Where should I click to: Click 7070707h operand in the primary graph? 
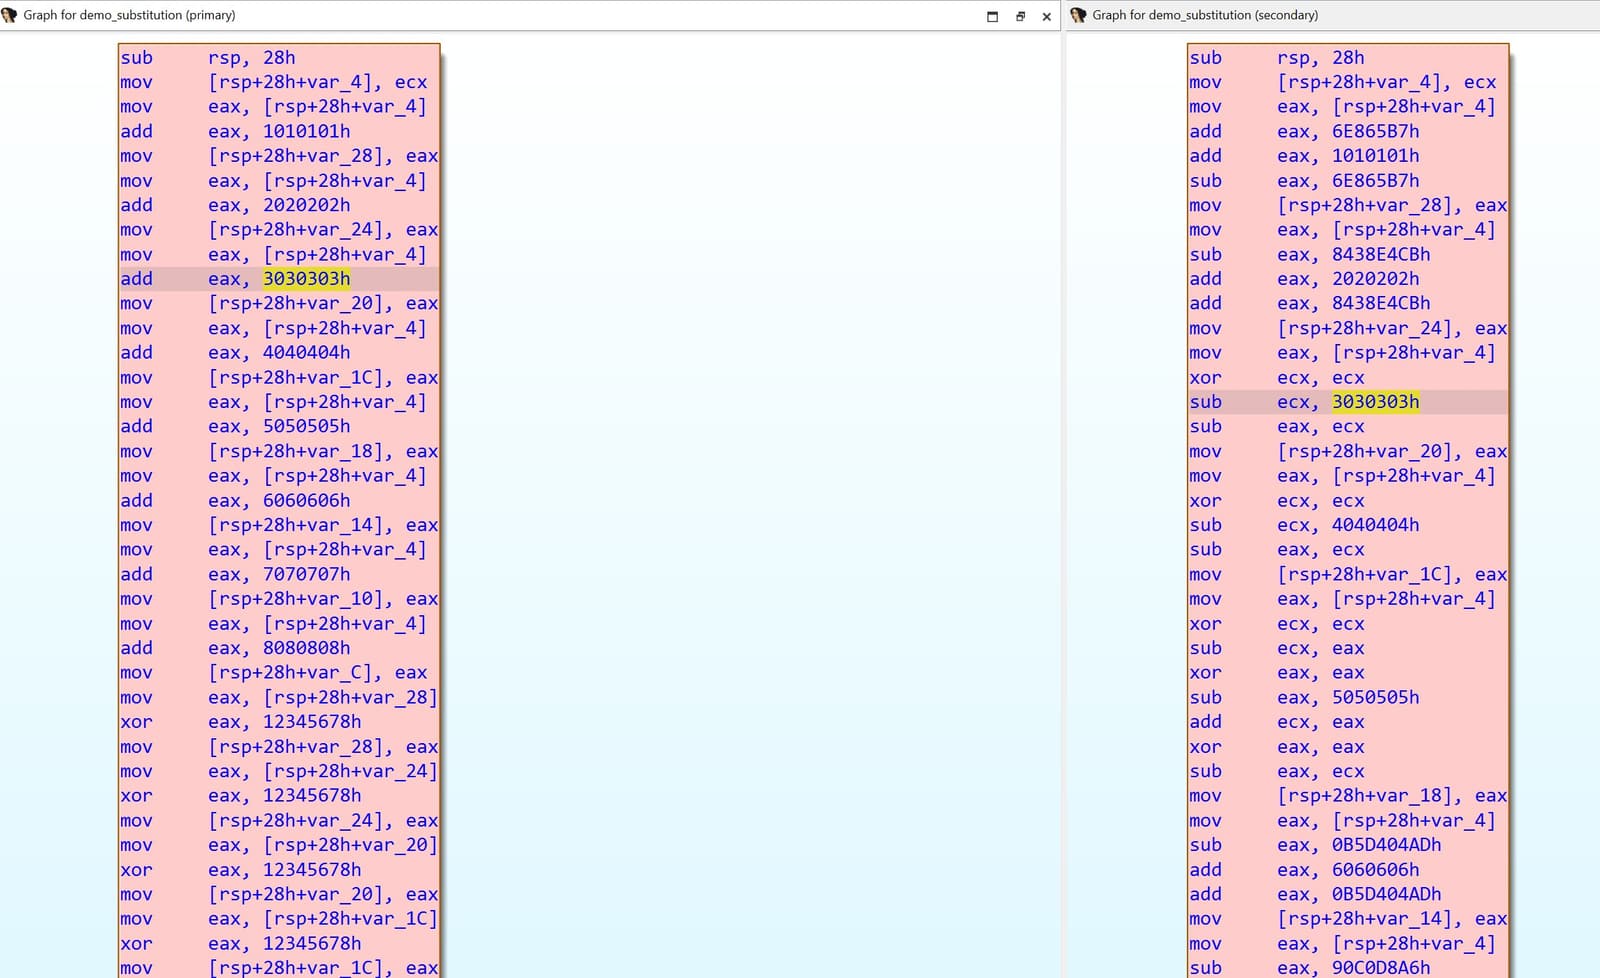tap(307, 574)
